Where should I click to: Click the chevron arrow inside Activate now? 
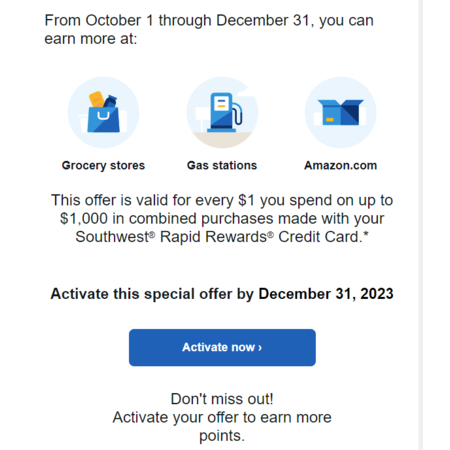[260, 348]
